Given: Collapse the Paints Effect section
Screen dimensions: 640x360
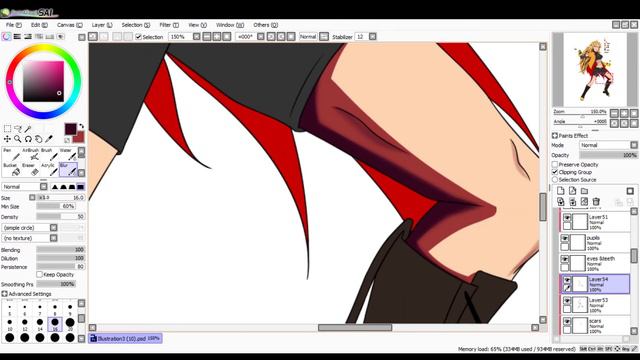Looking at the screenshot, I should tap(555, 136).
